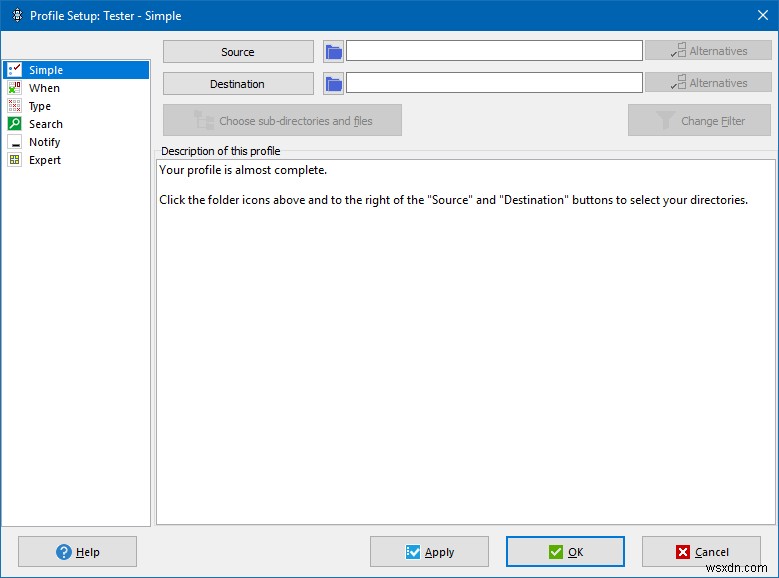
Task: Focus the Destination path input field
Action: click(x=494, y=83)
